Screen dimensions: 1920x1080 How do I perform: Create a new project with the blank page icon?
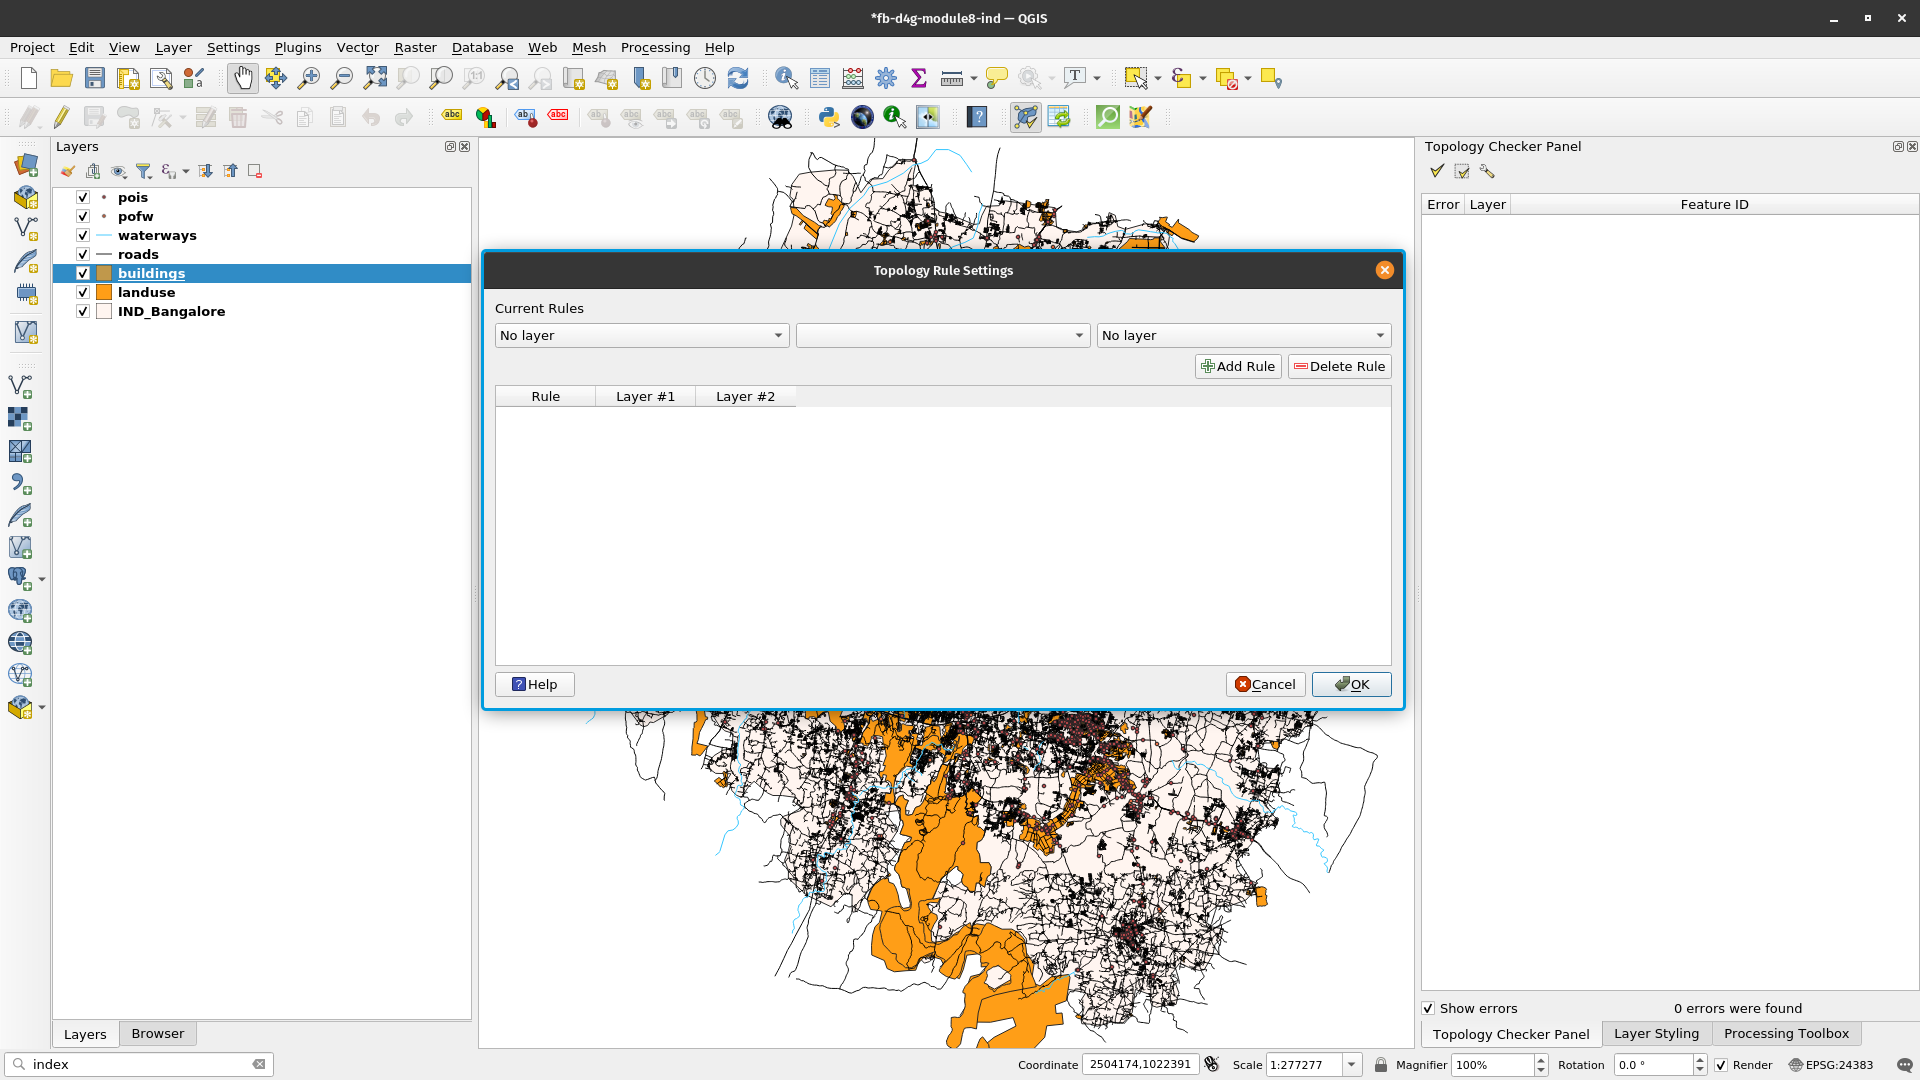coord(28,78)
